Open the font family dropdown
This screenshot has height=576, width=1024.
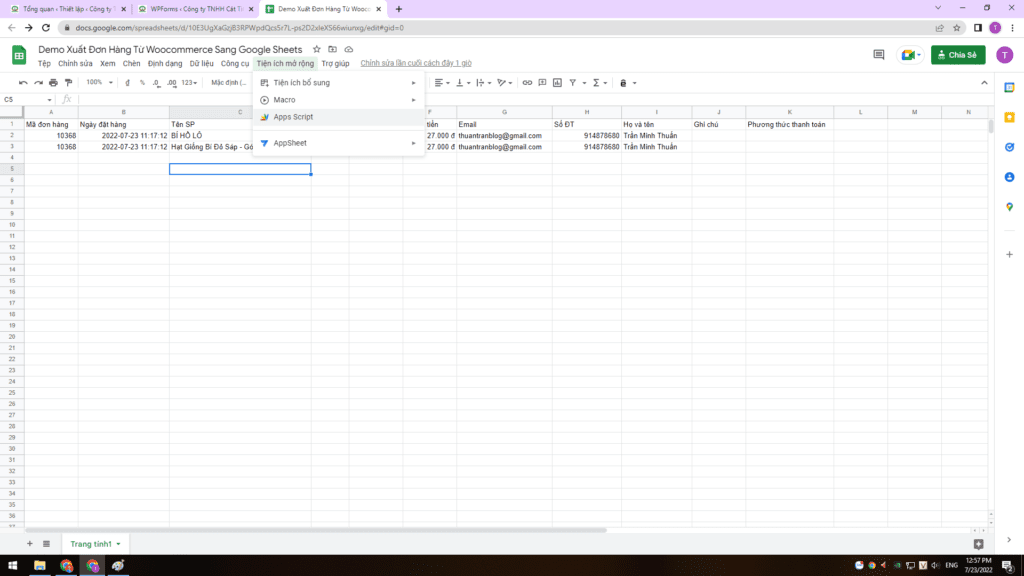tap(229, 83)
